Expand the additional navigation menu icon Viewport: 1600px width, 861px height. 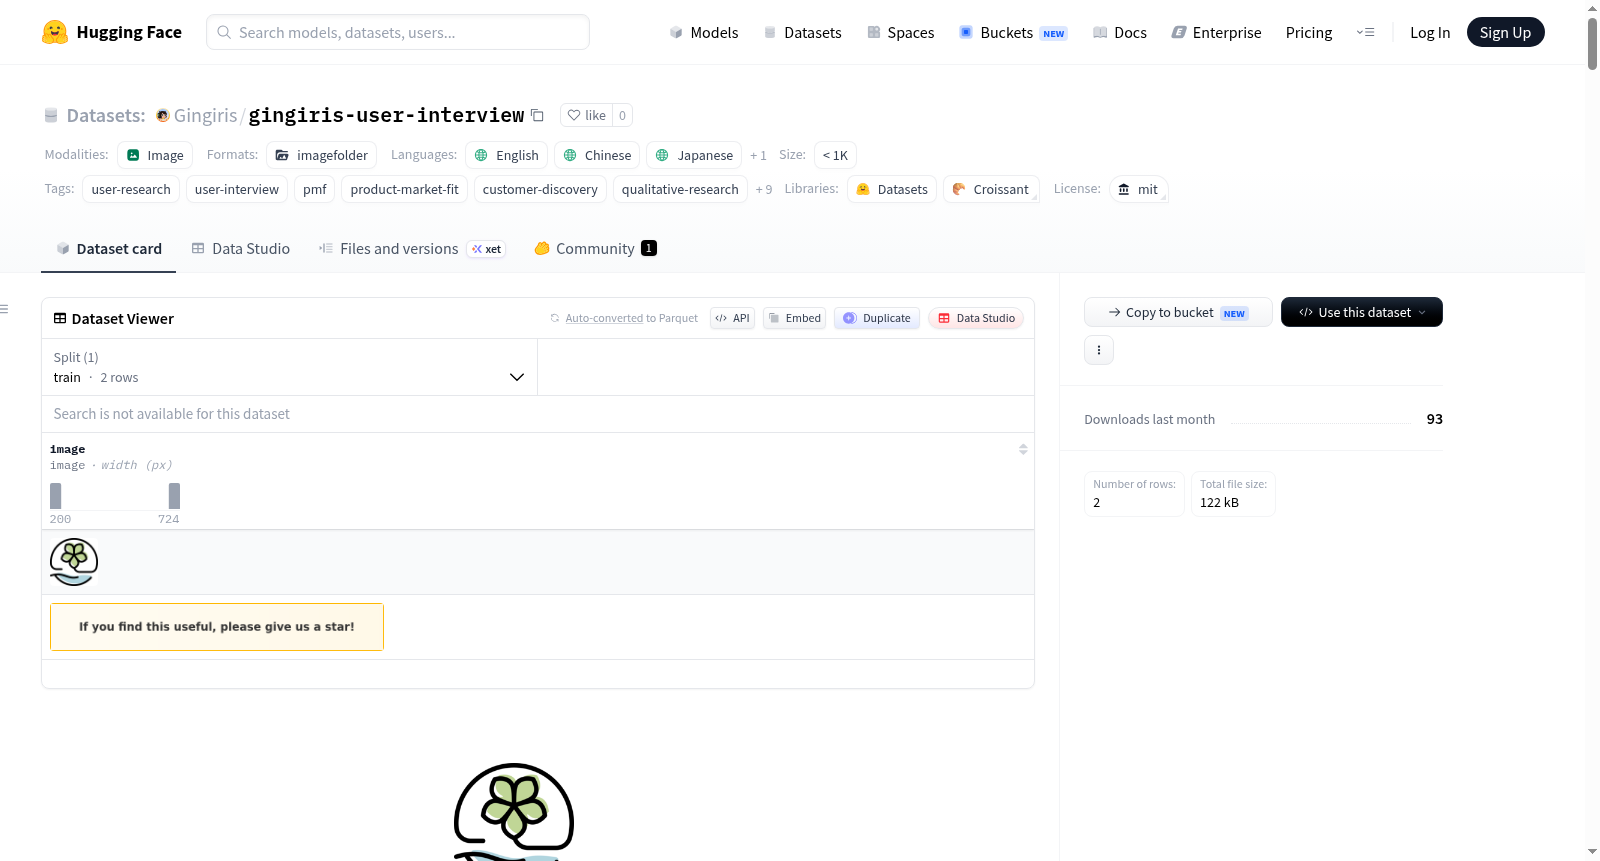point(1365,32)
